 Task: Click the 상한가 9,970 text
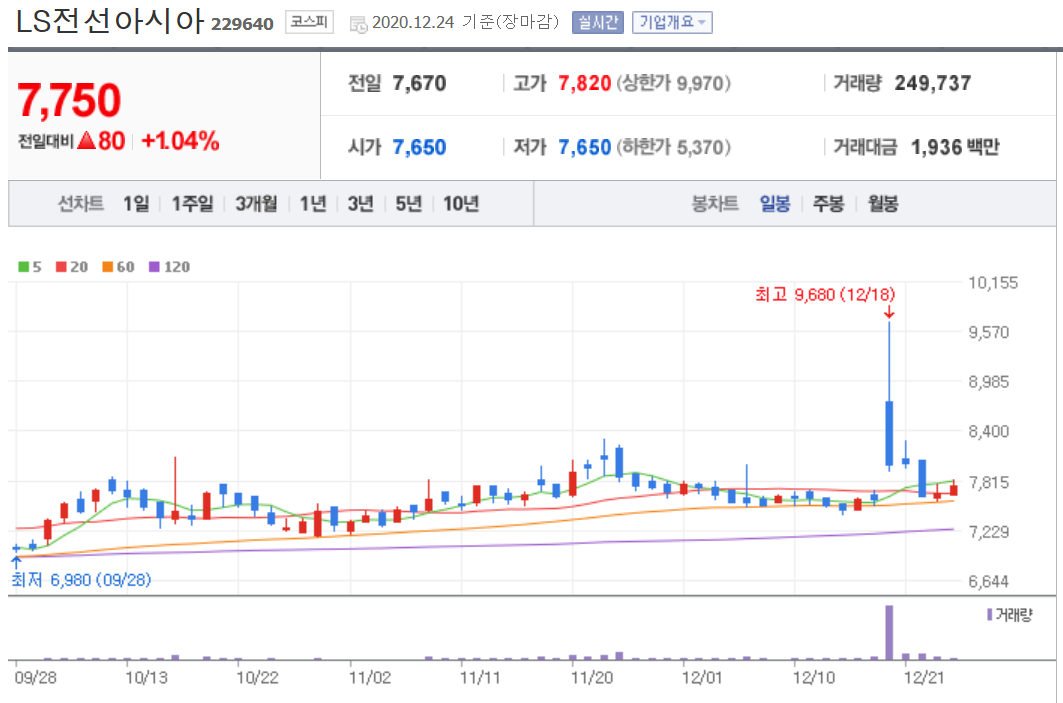[673, 83]
